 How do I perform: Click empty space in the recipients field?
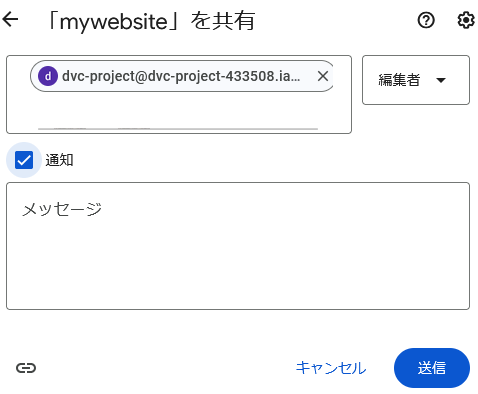(x=179, y=110)
